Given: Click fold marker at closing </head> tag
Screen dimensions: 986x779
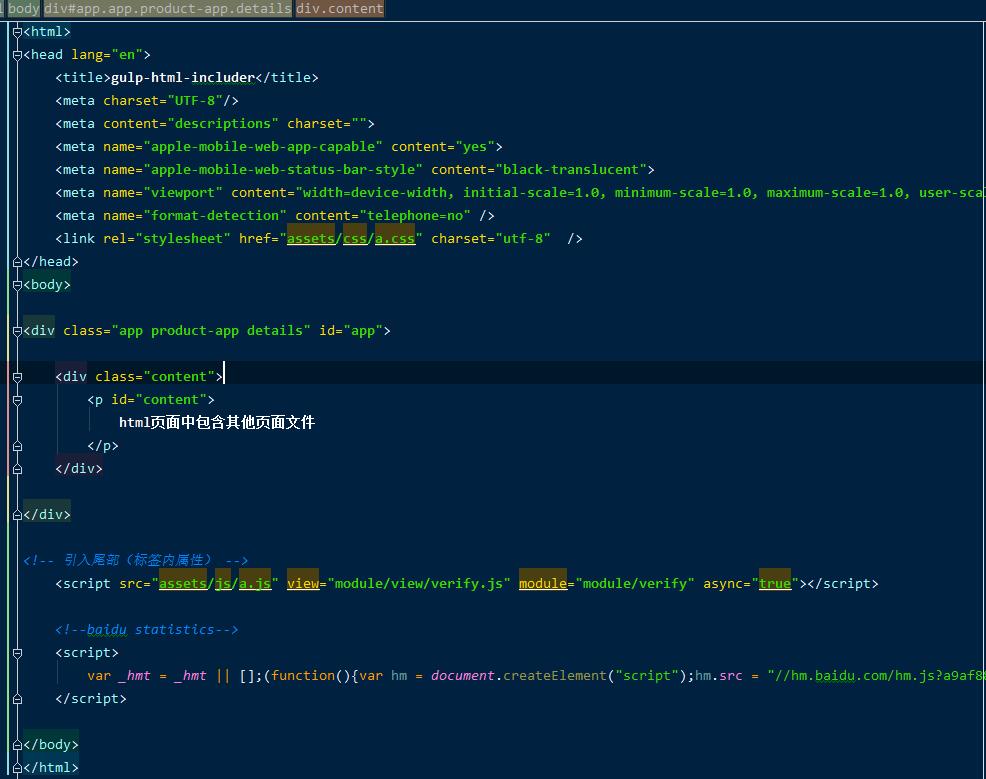Looking at the screenshot, I should pos(18,262).
